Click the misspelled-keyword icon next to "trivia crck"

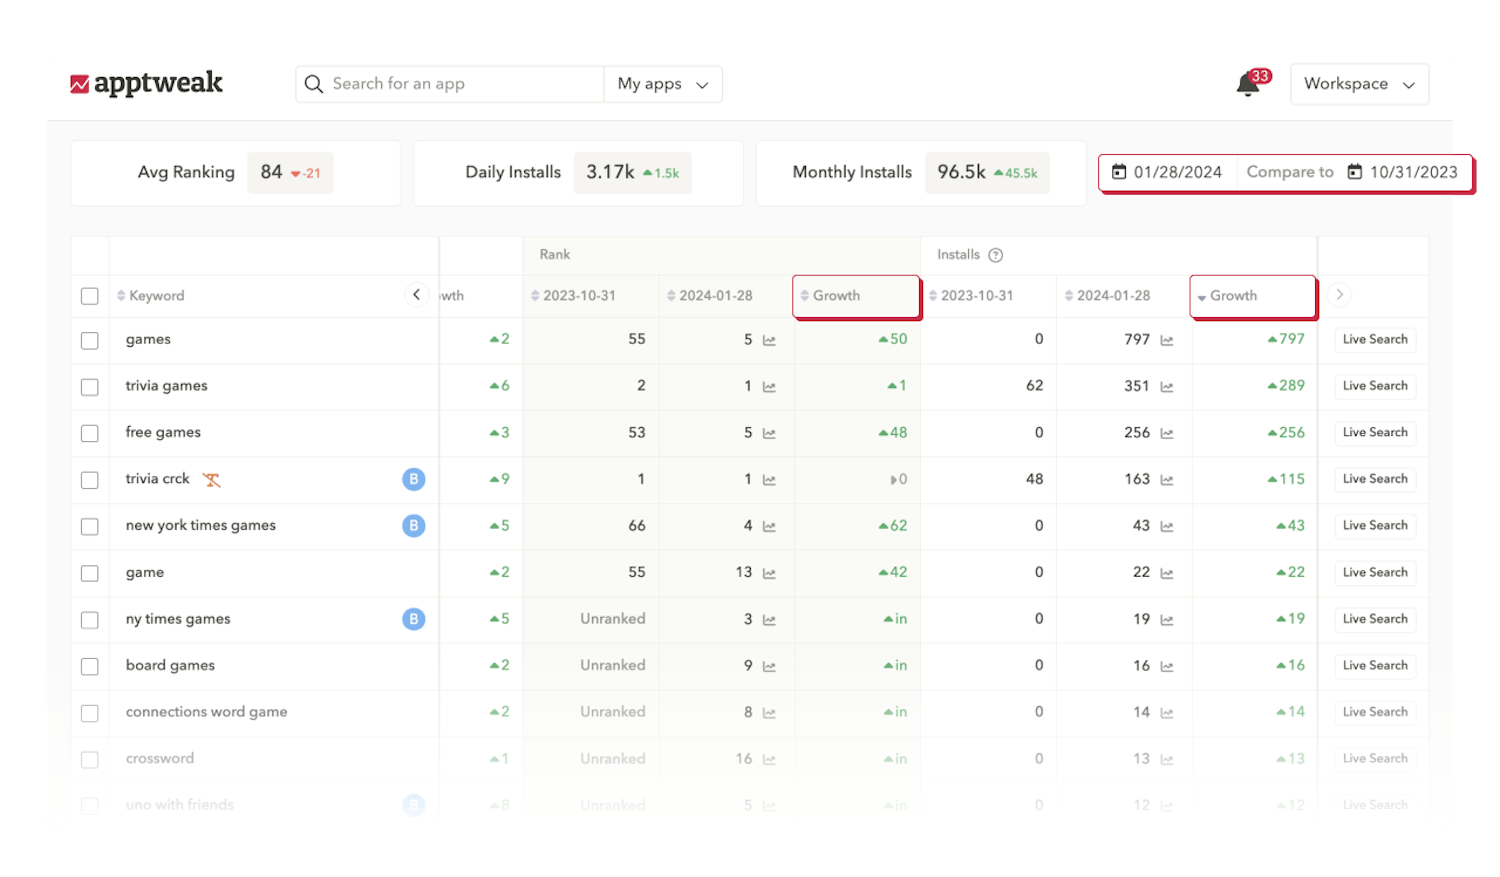tap(211, 479)
